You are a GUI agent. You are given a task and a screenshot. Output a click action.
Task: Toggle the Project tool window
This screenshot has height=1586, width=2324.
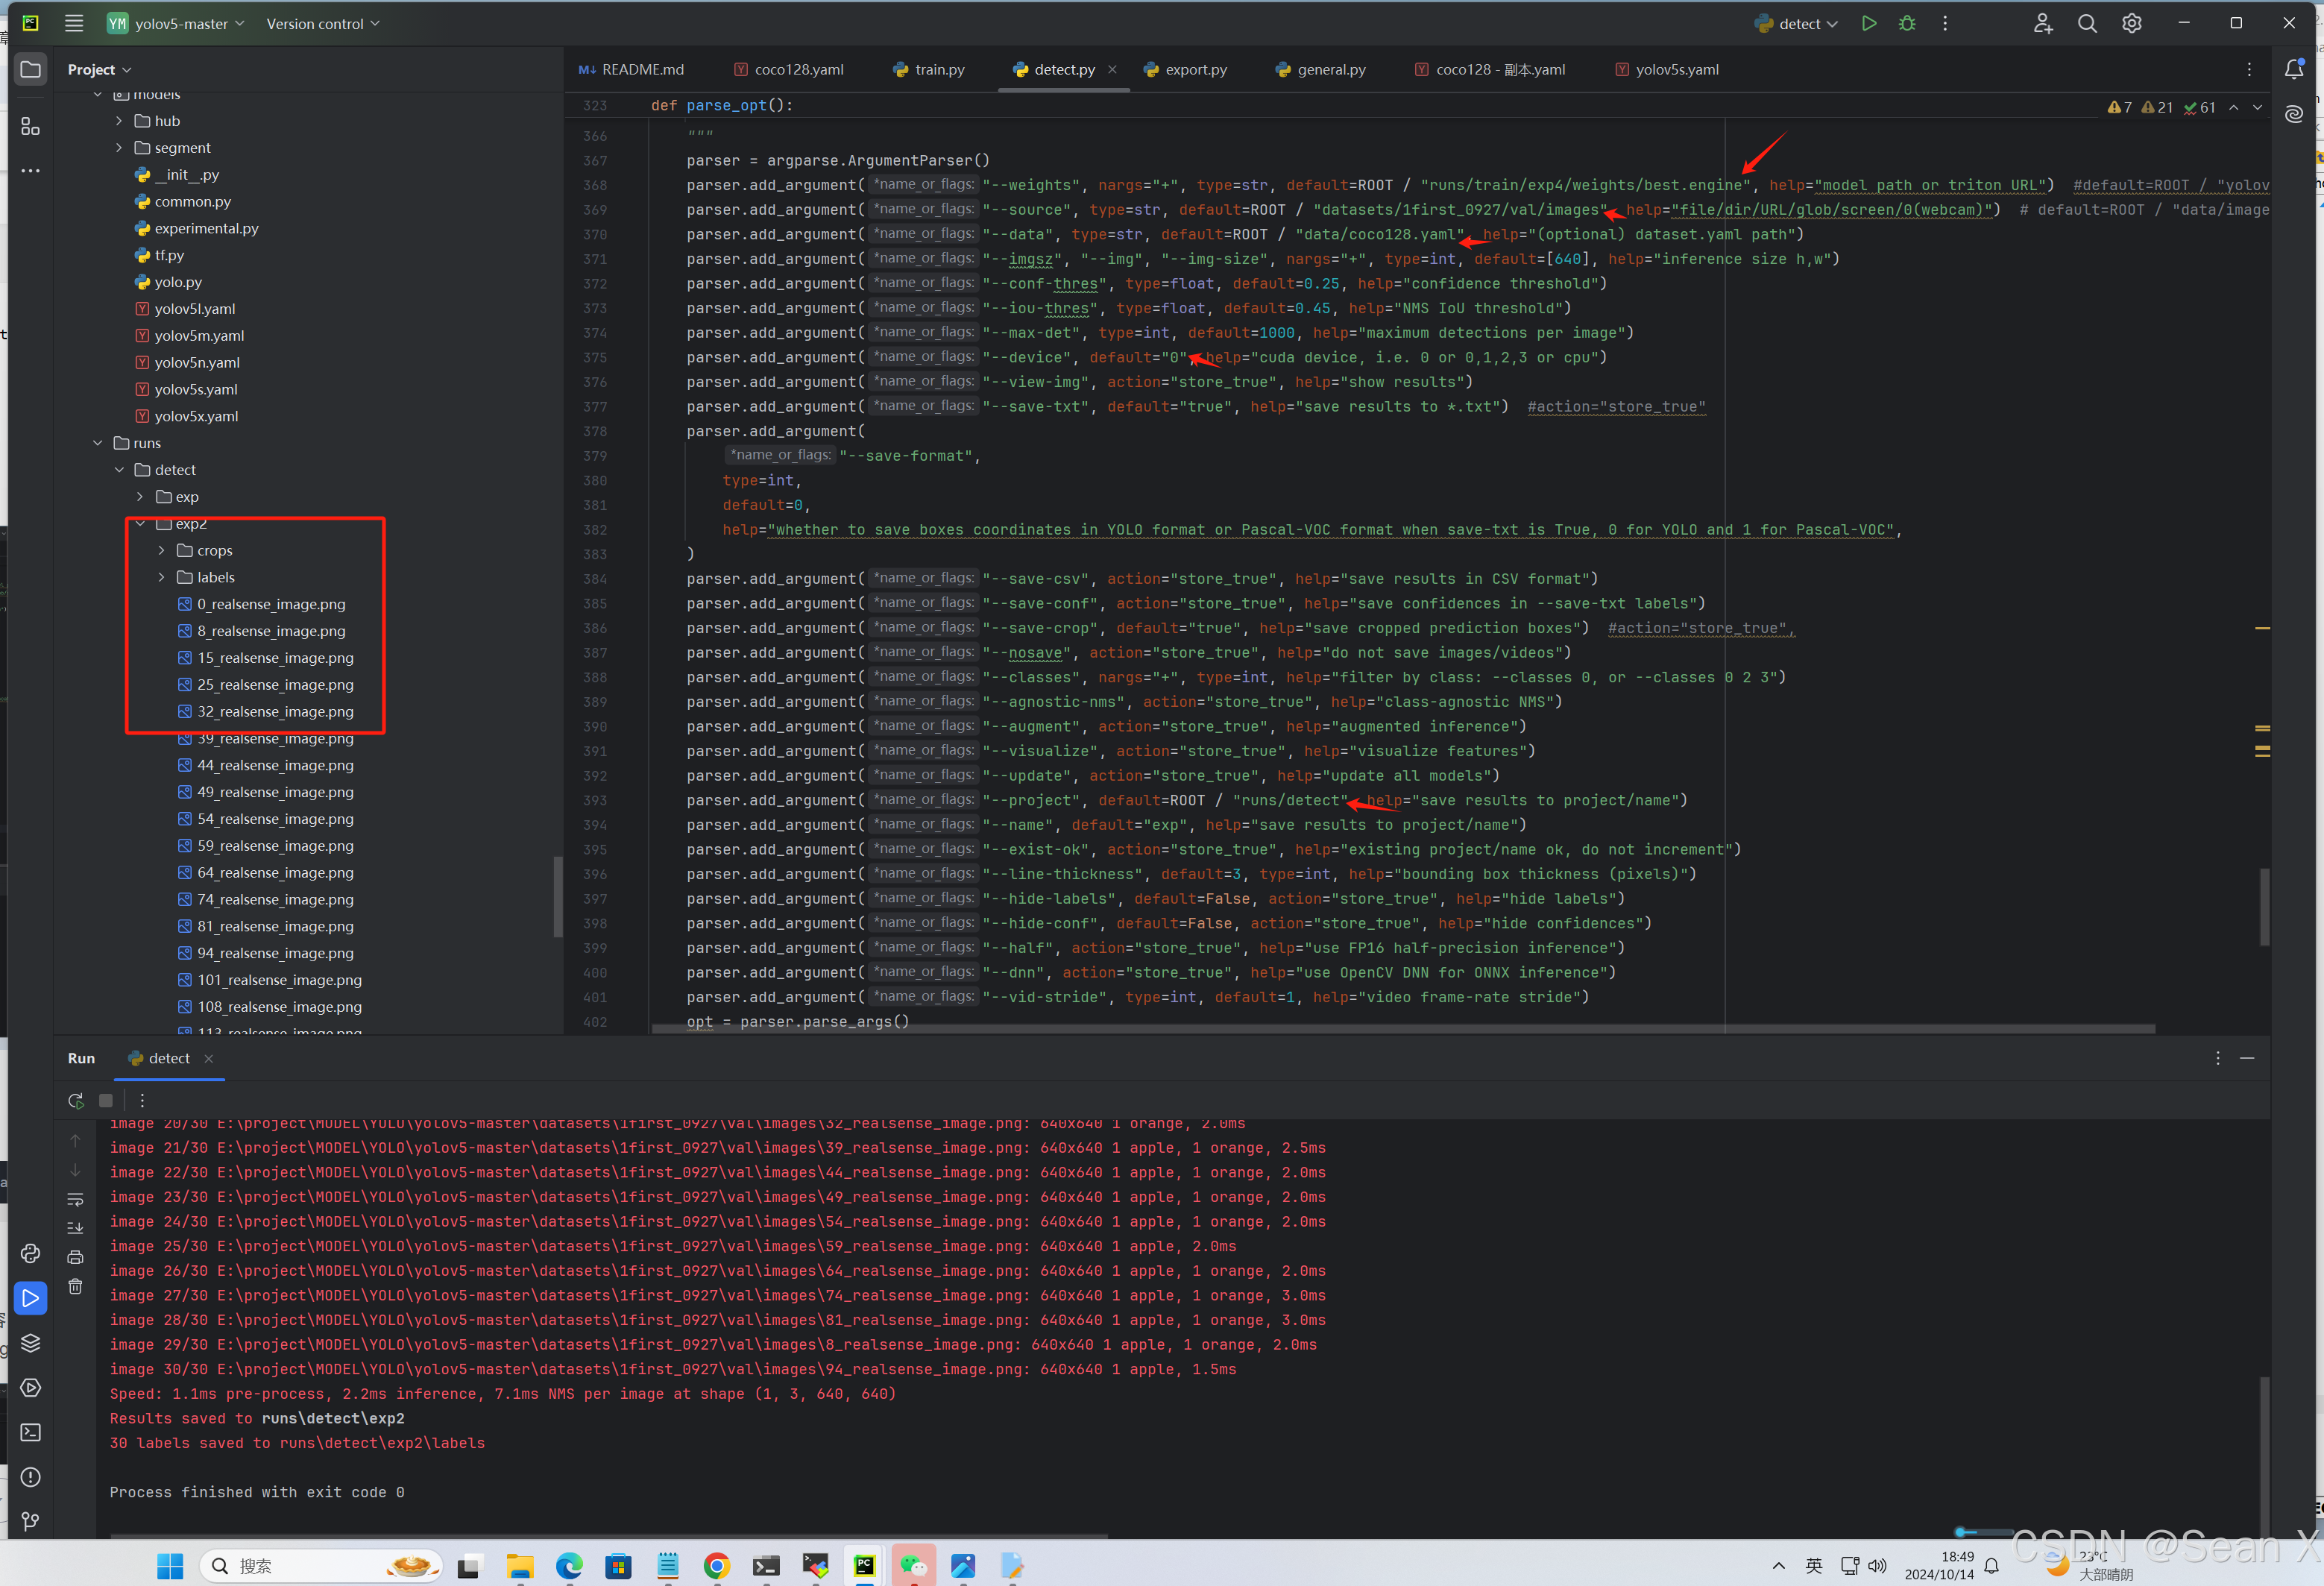pyautogui.click(x=31, y=69)
